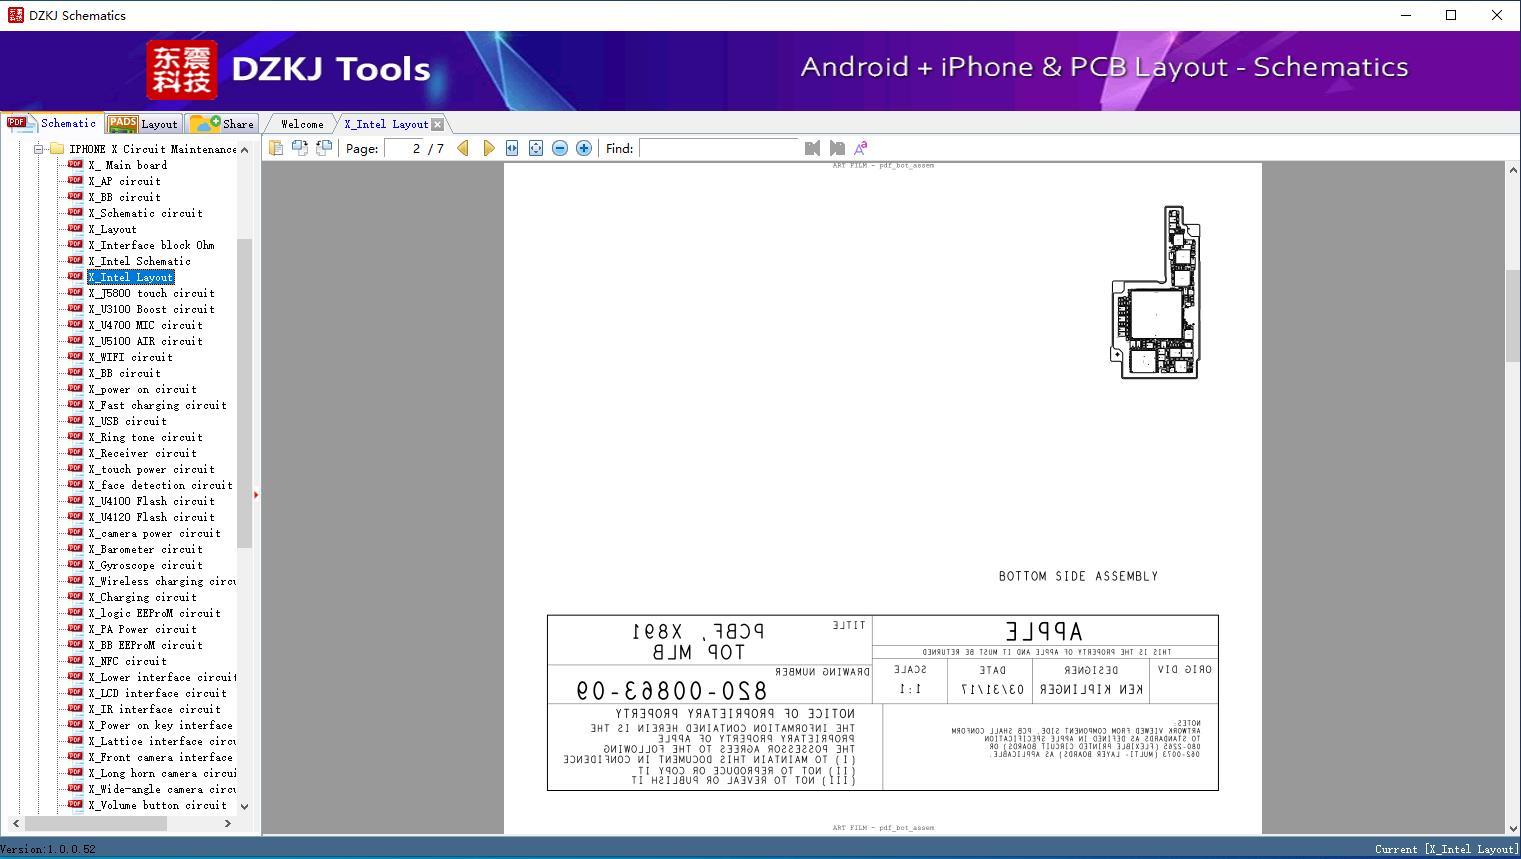1521x859 pixels.
Task: Click the copy page icon in toolbar
Action: point(275,148)
